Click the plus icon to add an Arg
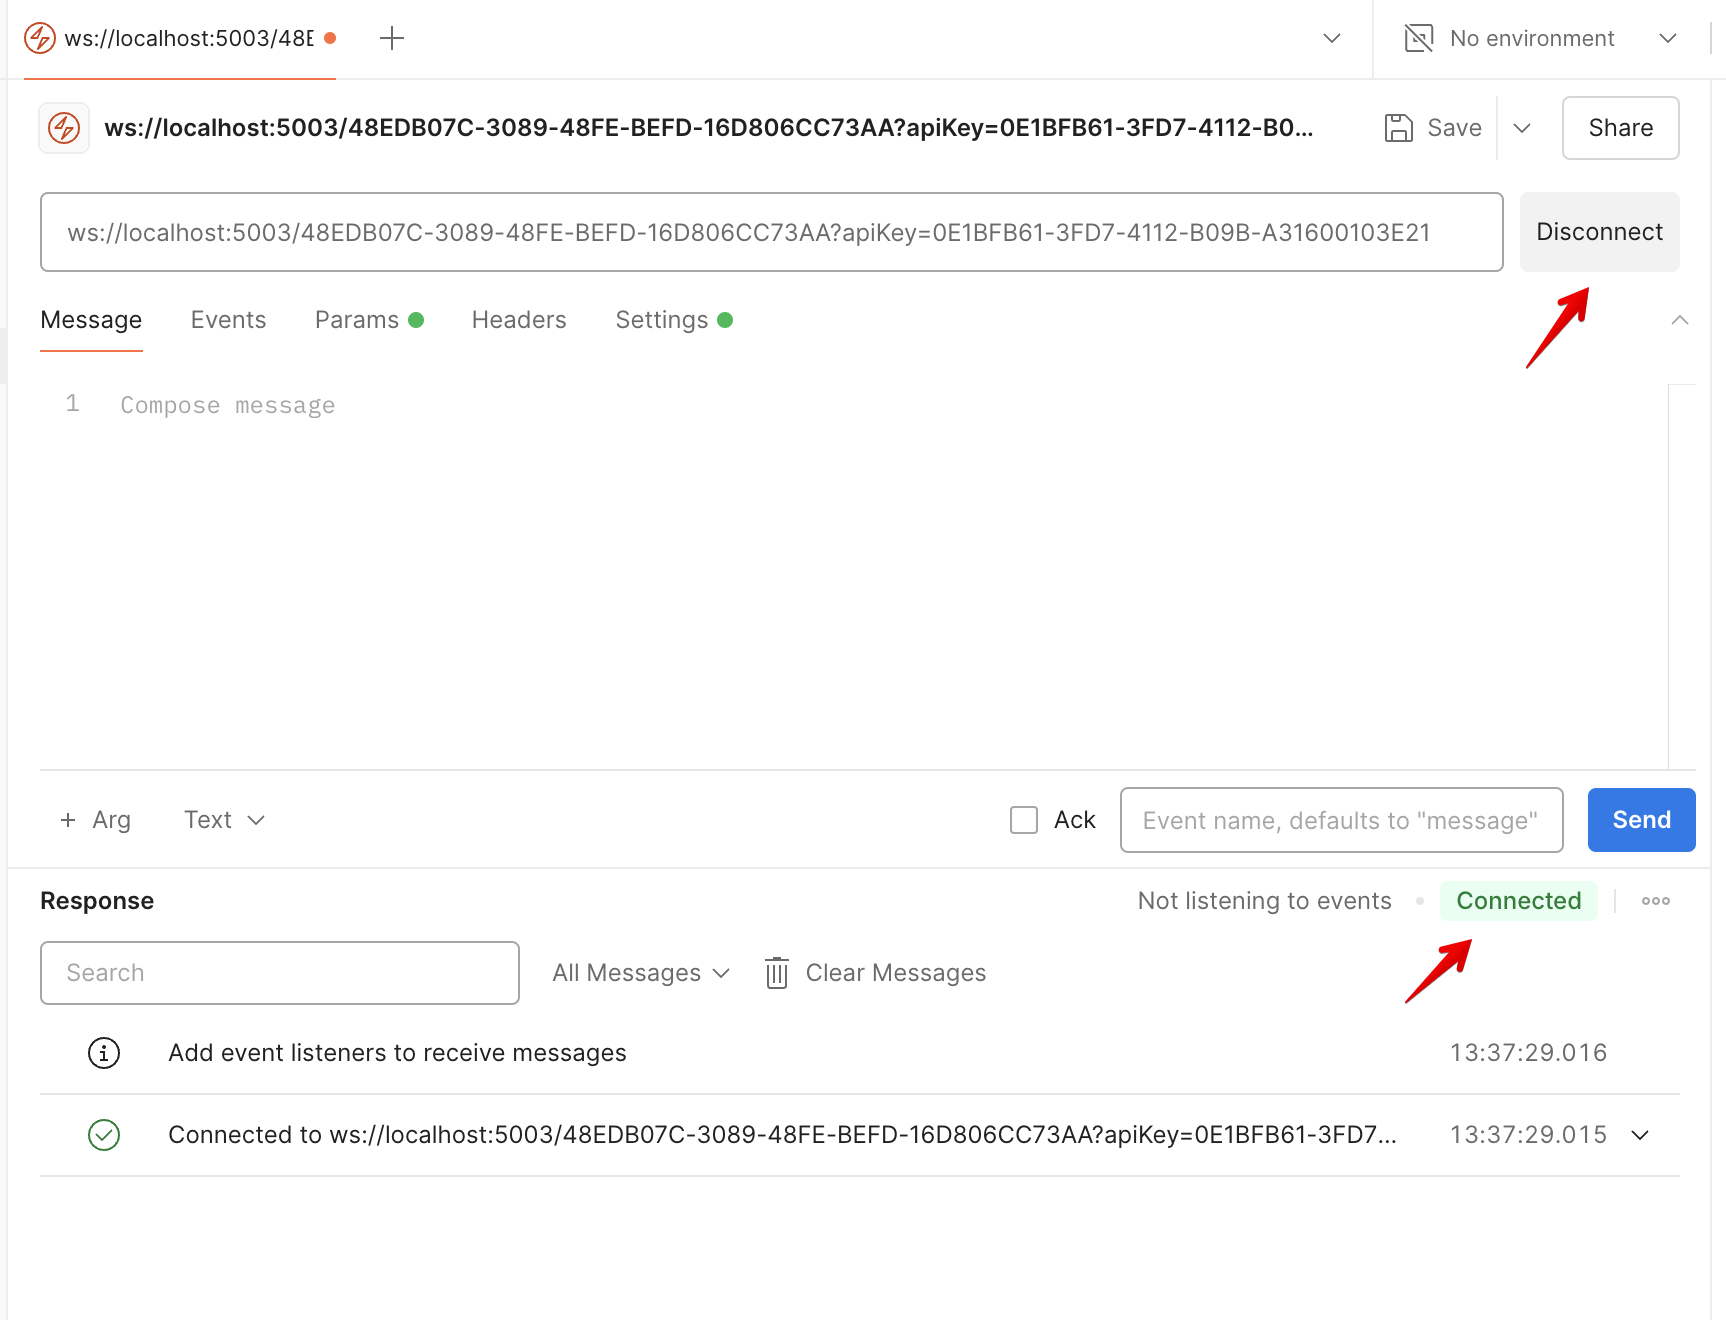 pos(68,820)
